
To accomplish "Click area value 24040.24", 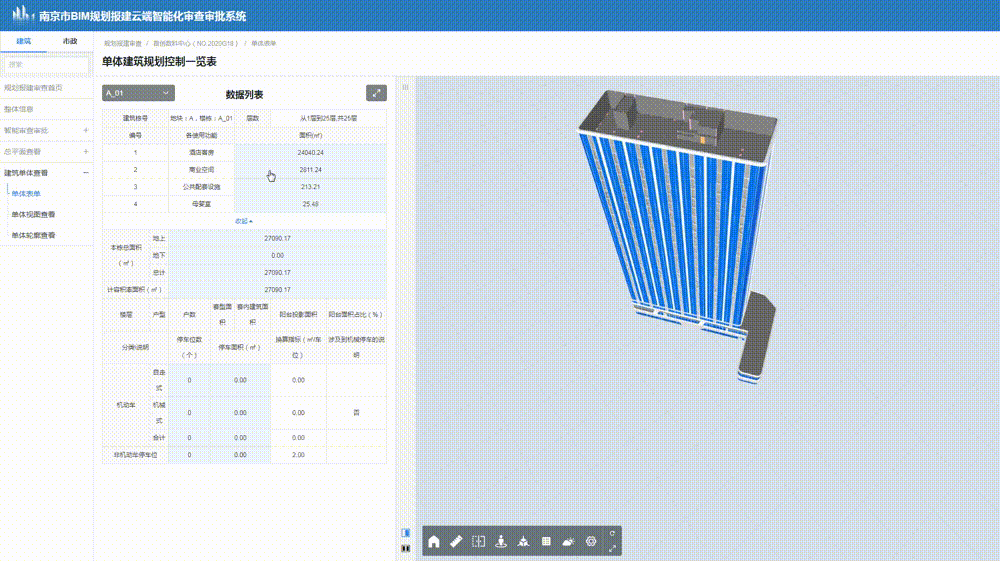I will pos(311,153).
